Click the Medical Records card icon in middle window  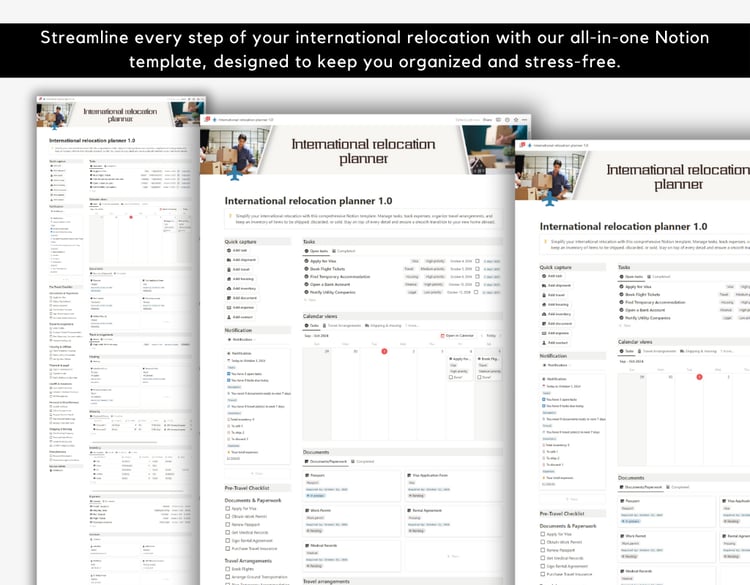click(308, 545)
